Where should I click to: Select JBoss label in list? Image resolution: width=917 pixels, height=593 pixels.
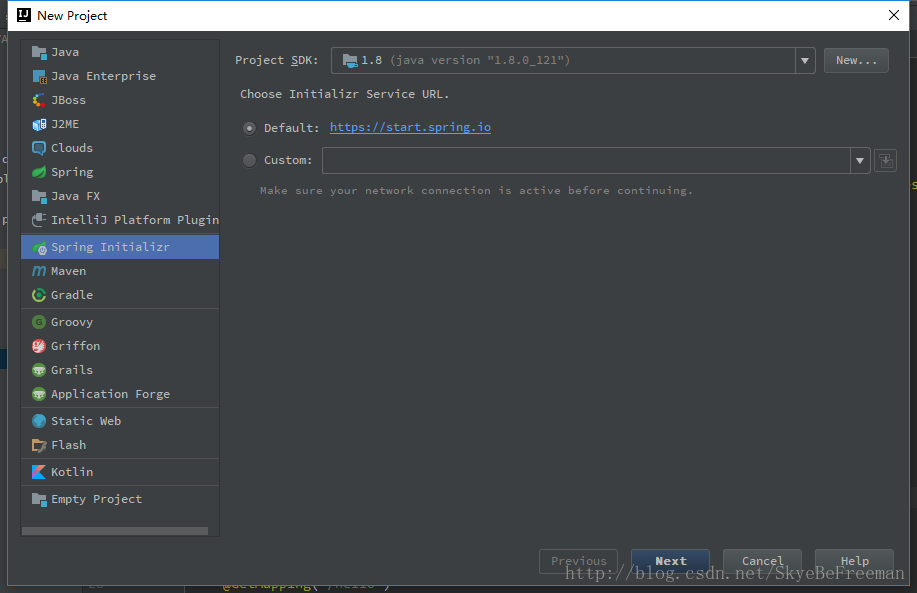(68, 100)
